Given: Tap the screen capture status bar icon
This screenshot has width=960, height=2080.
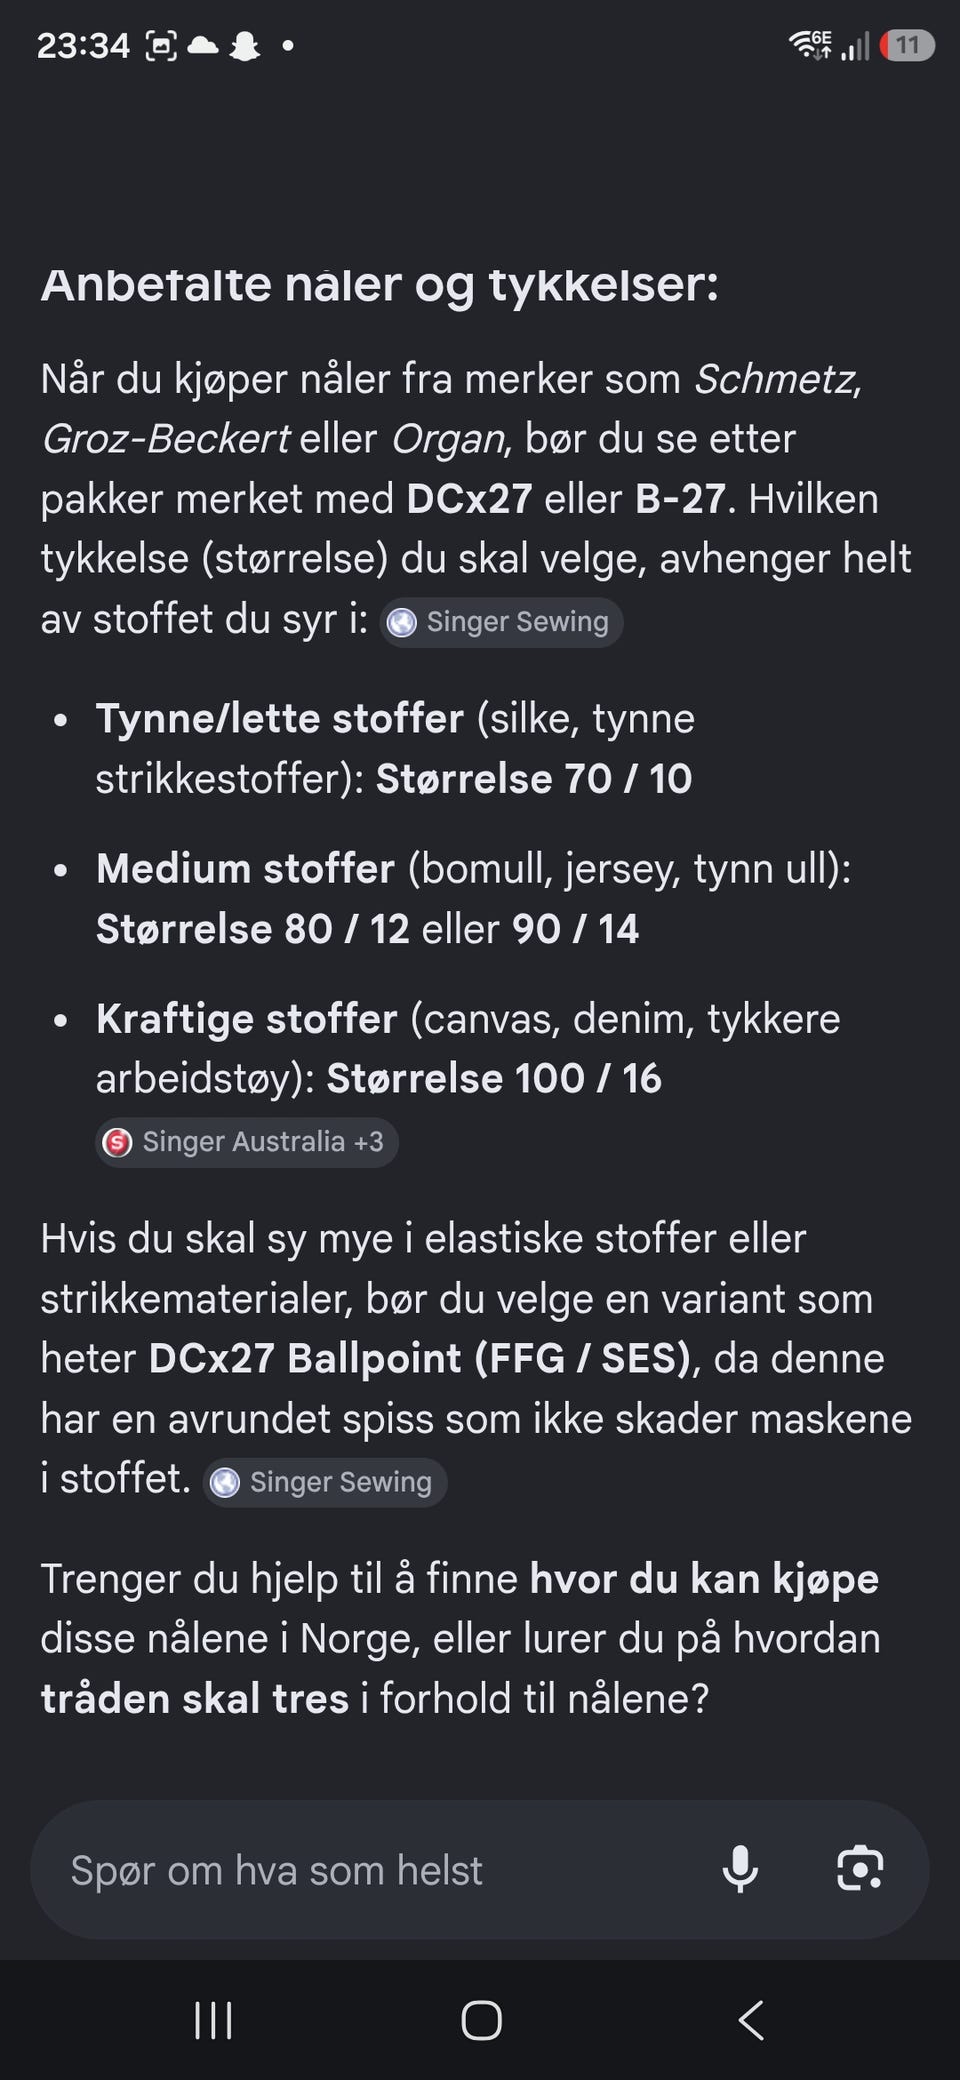Looking at the screenshot, I should pos(161,46).
